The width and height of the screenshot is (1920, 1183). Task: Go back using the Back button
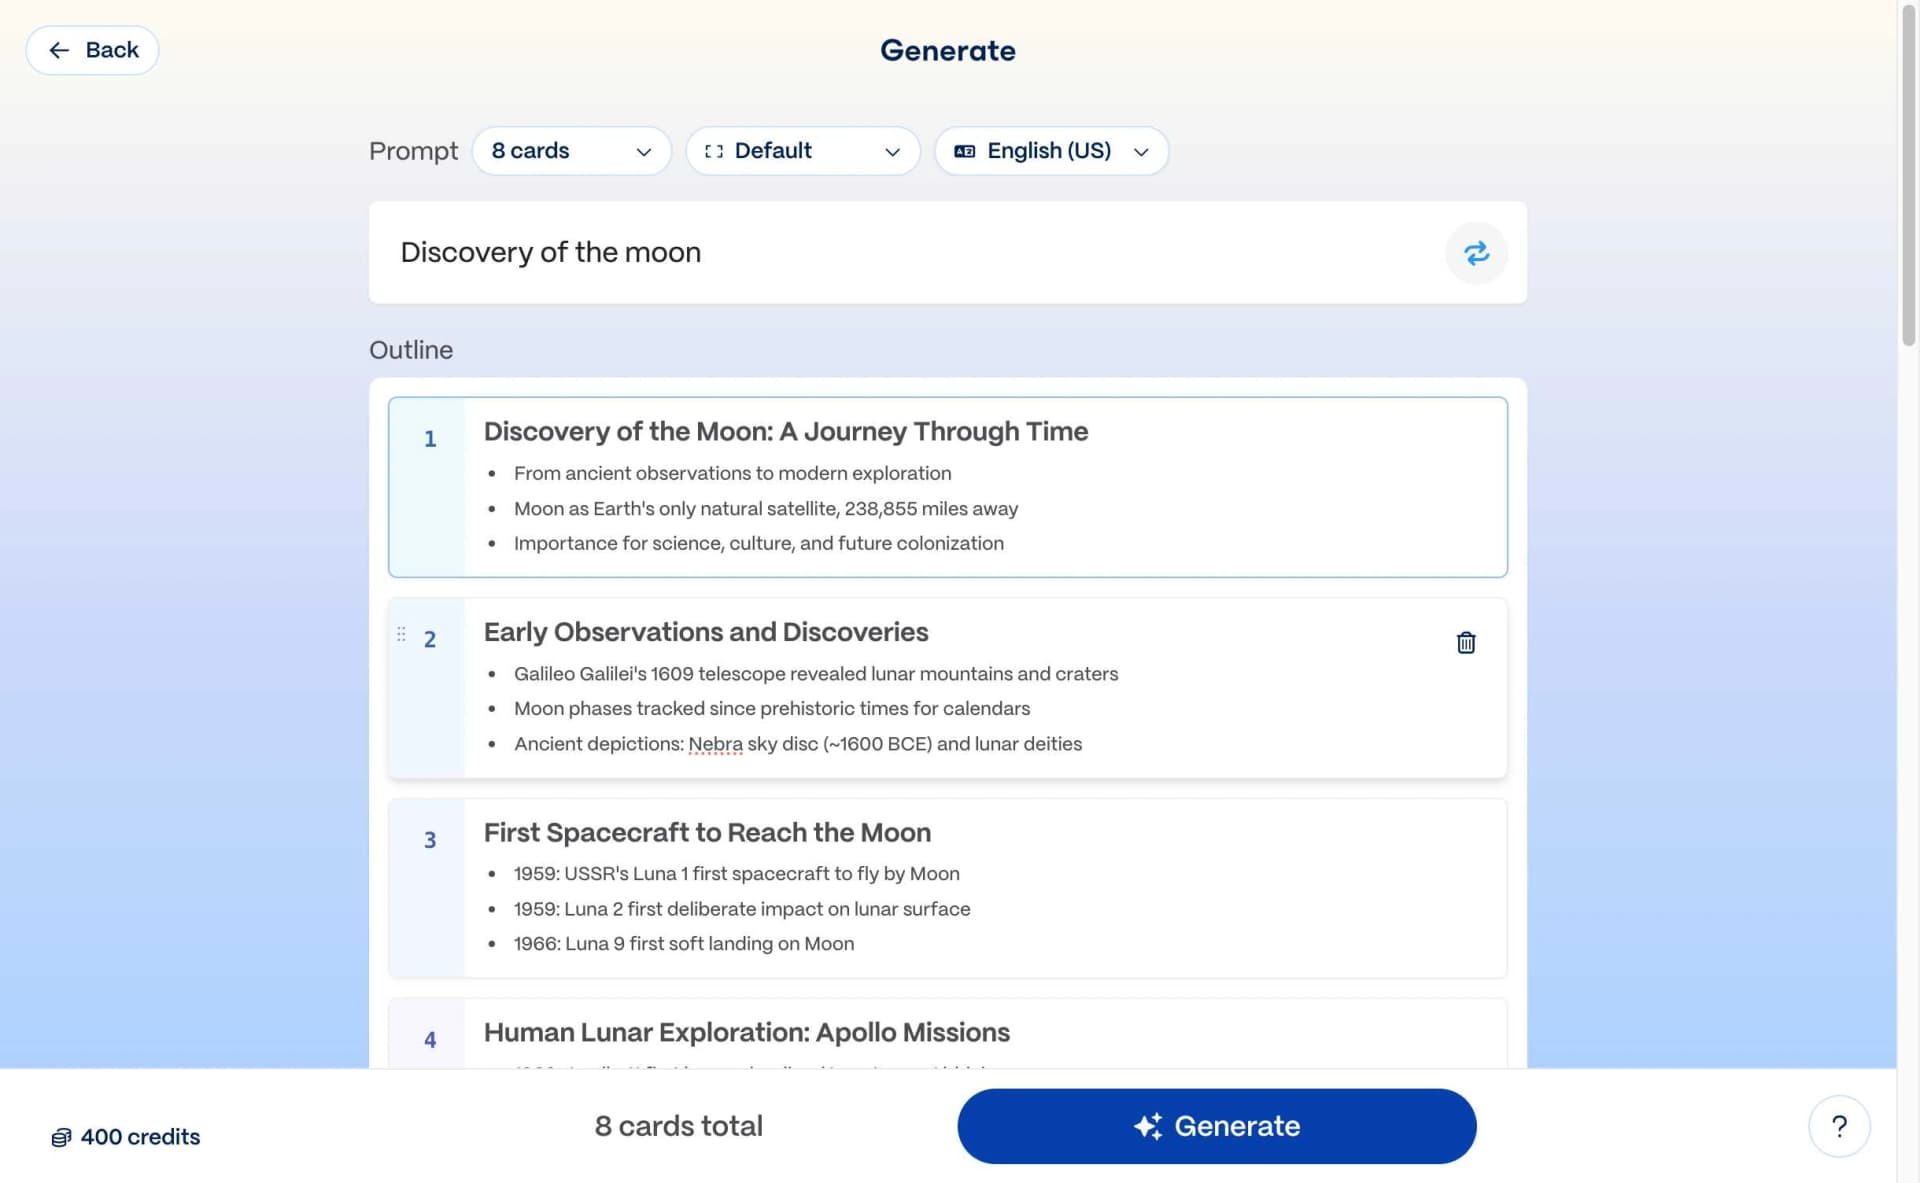(x=92, y=50)
